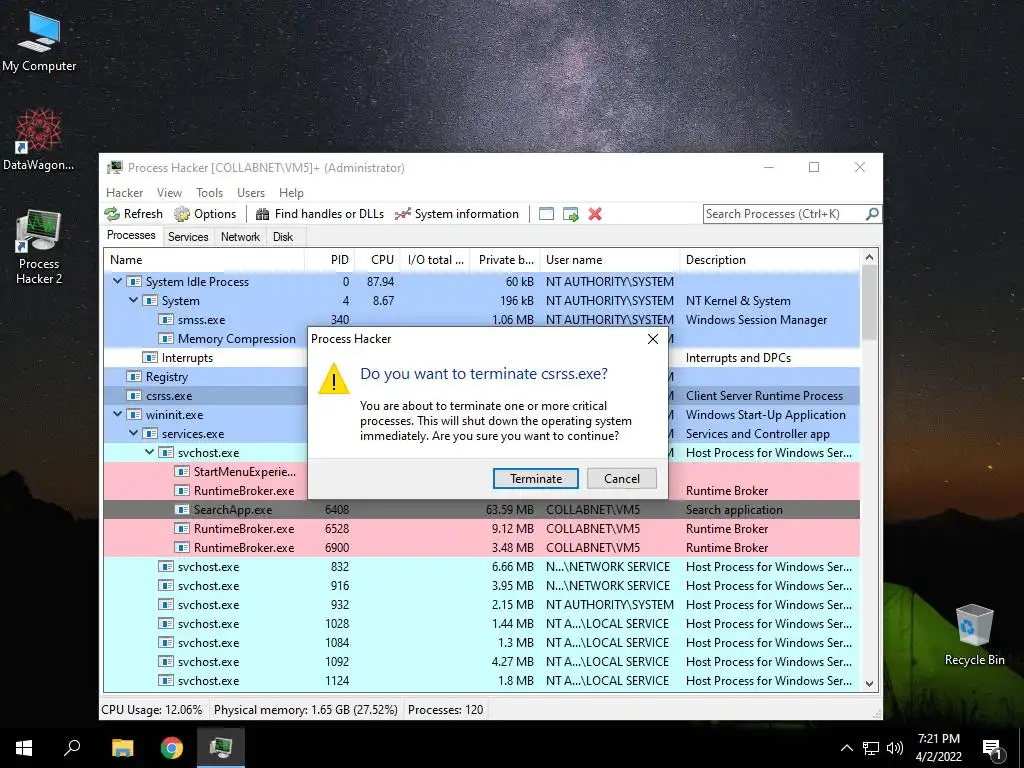Screen dimensions: 1024x768
Task: Switch to the Disk tab
Action: pos(283,237)
